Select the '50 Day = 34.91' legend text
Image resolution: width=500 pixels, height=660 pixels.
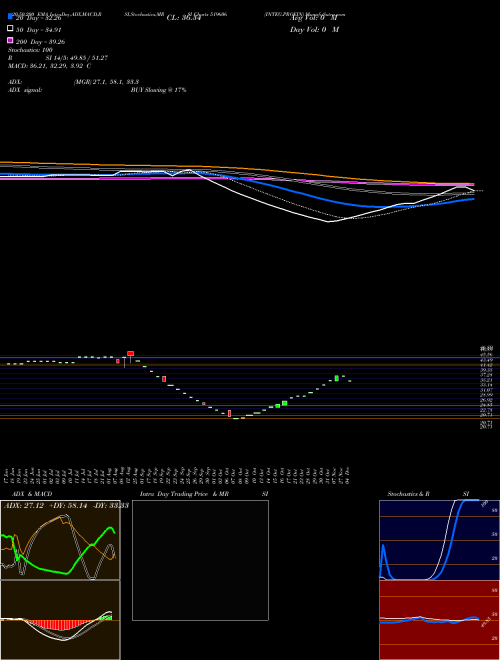38,30
